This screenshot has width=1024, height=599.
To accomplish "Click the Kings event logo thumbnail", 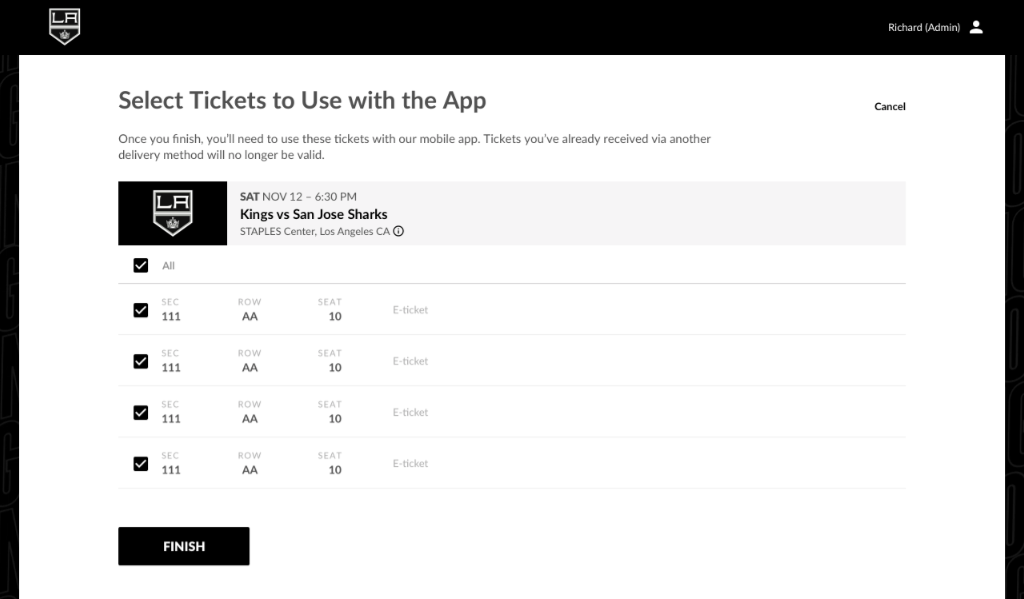I will coord(172,213).
